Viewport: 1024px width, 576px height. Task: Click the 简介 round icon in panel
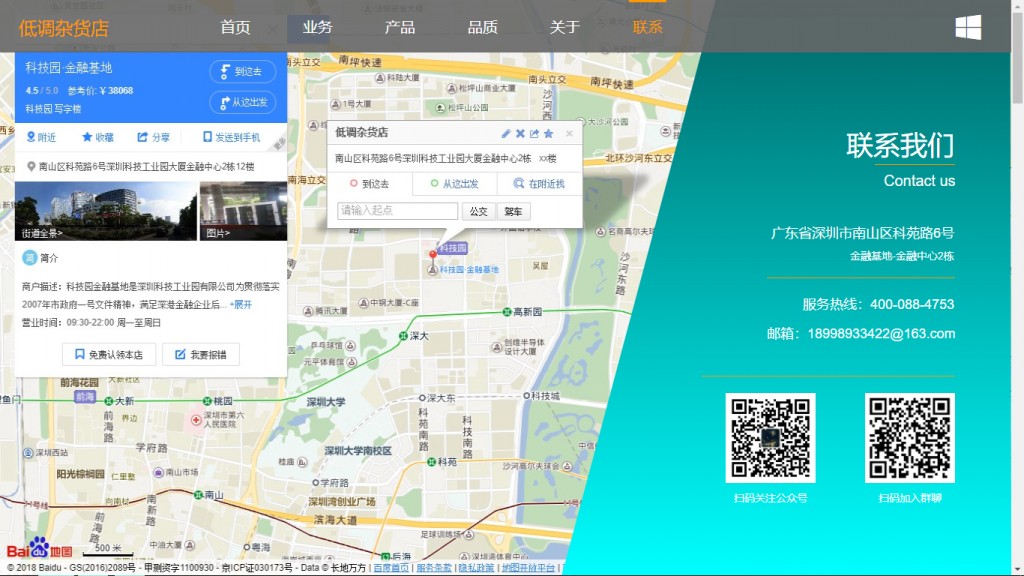[x=29, y=258]
